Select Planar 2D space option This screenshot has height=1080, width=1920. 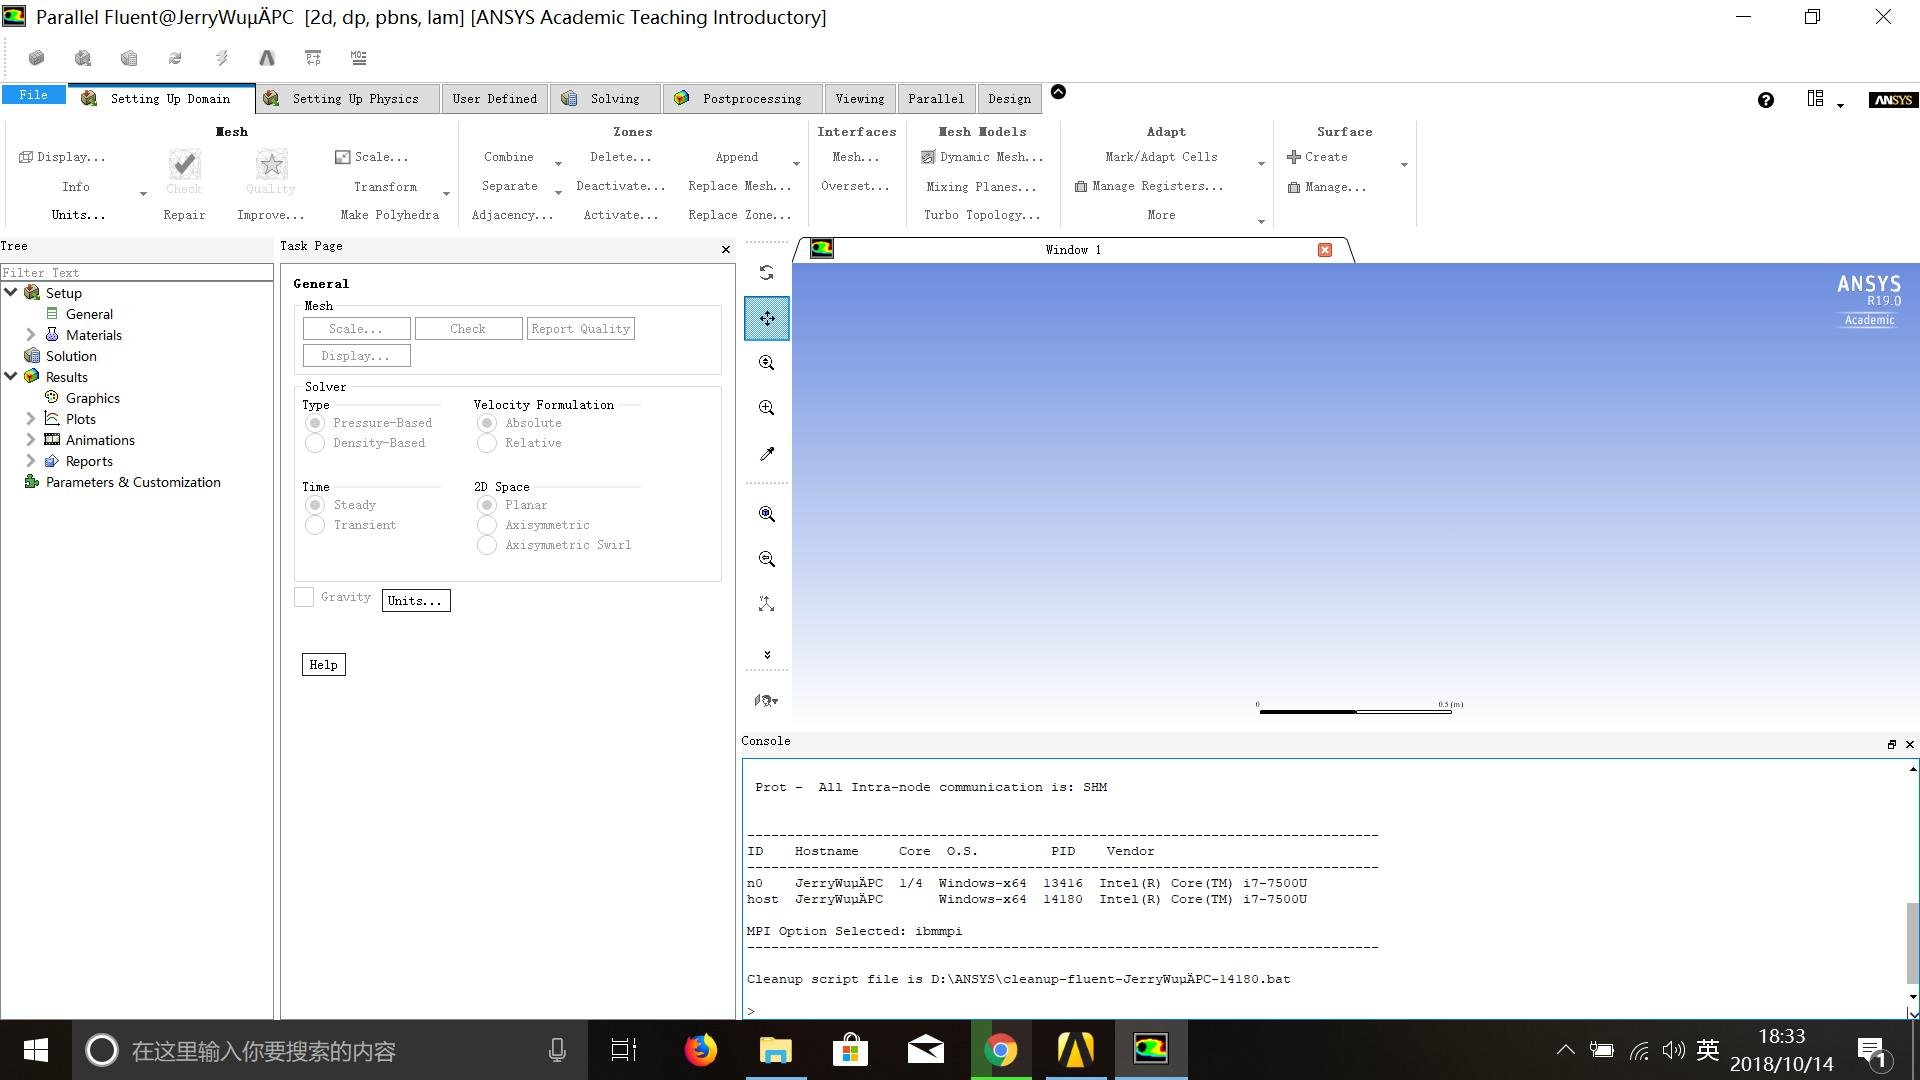click(x=487, y=505)
